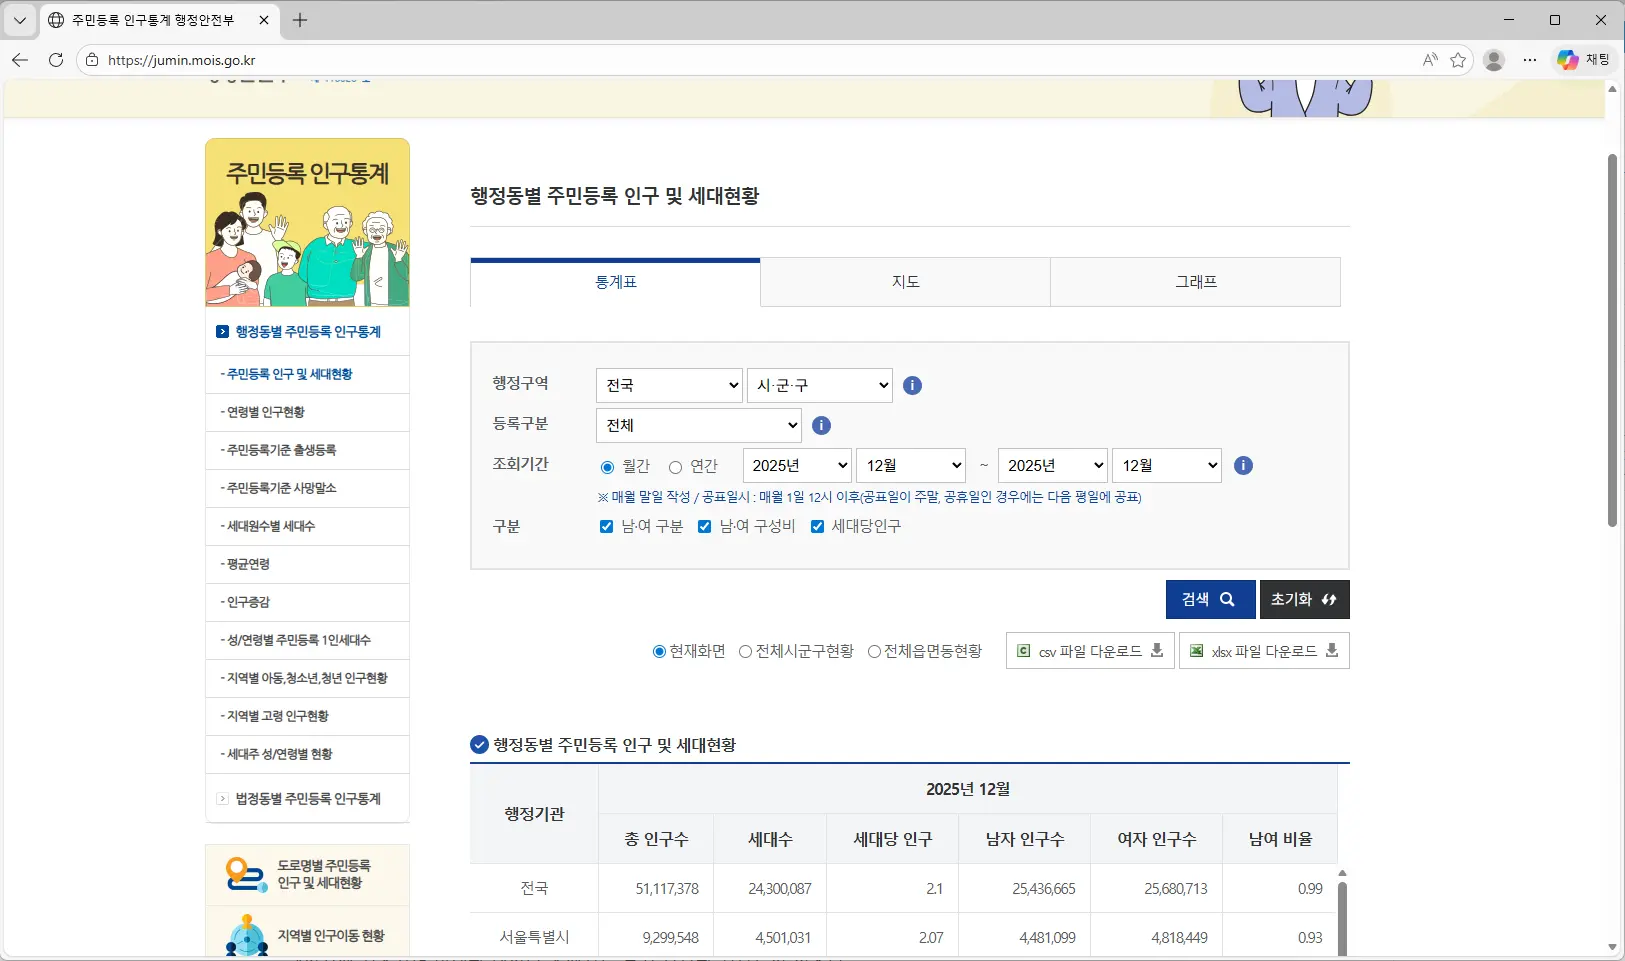Click the page vertical scrollbar
This screenshot has height=961, width=1625.
[x=1611, y=340]
